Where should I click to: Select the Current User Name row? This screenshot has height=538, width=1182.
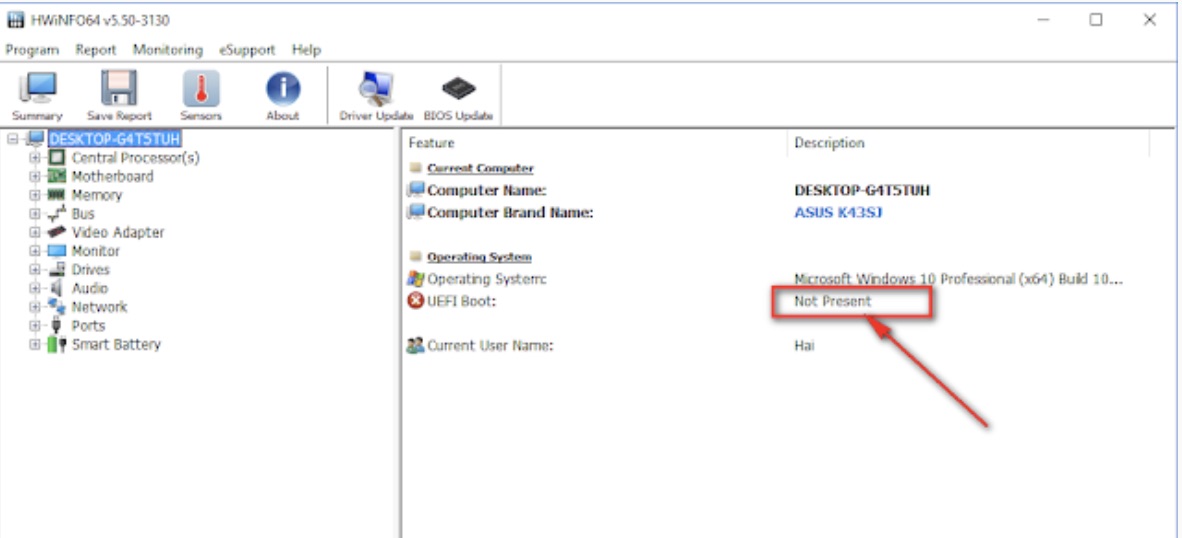490,346
